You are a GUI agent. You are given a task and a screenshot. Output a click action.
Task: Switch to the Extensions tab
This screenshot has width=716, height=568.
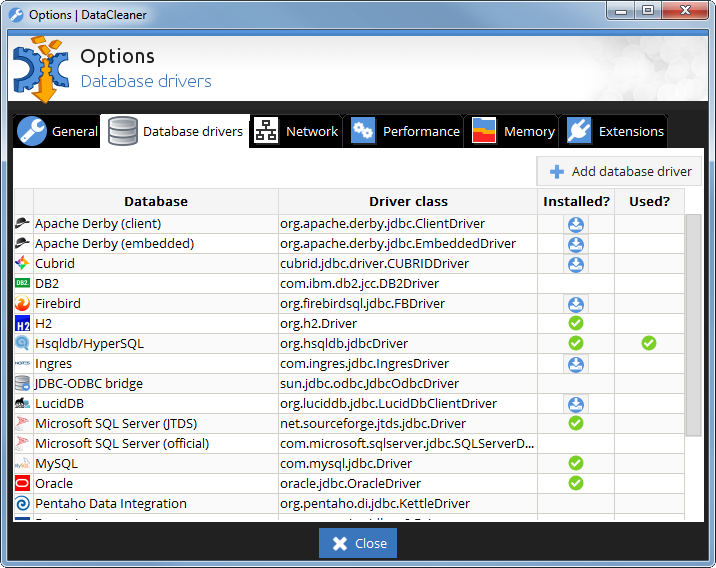(614, 131)
